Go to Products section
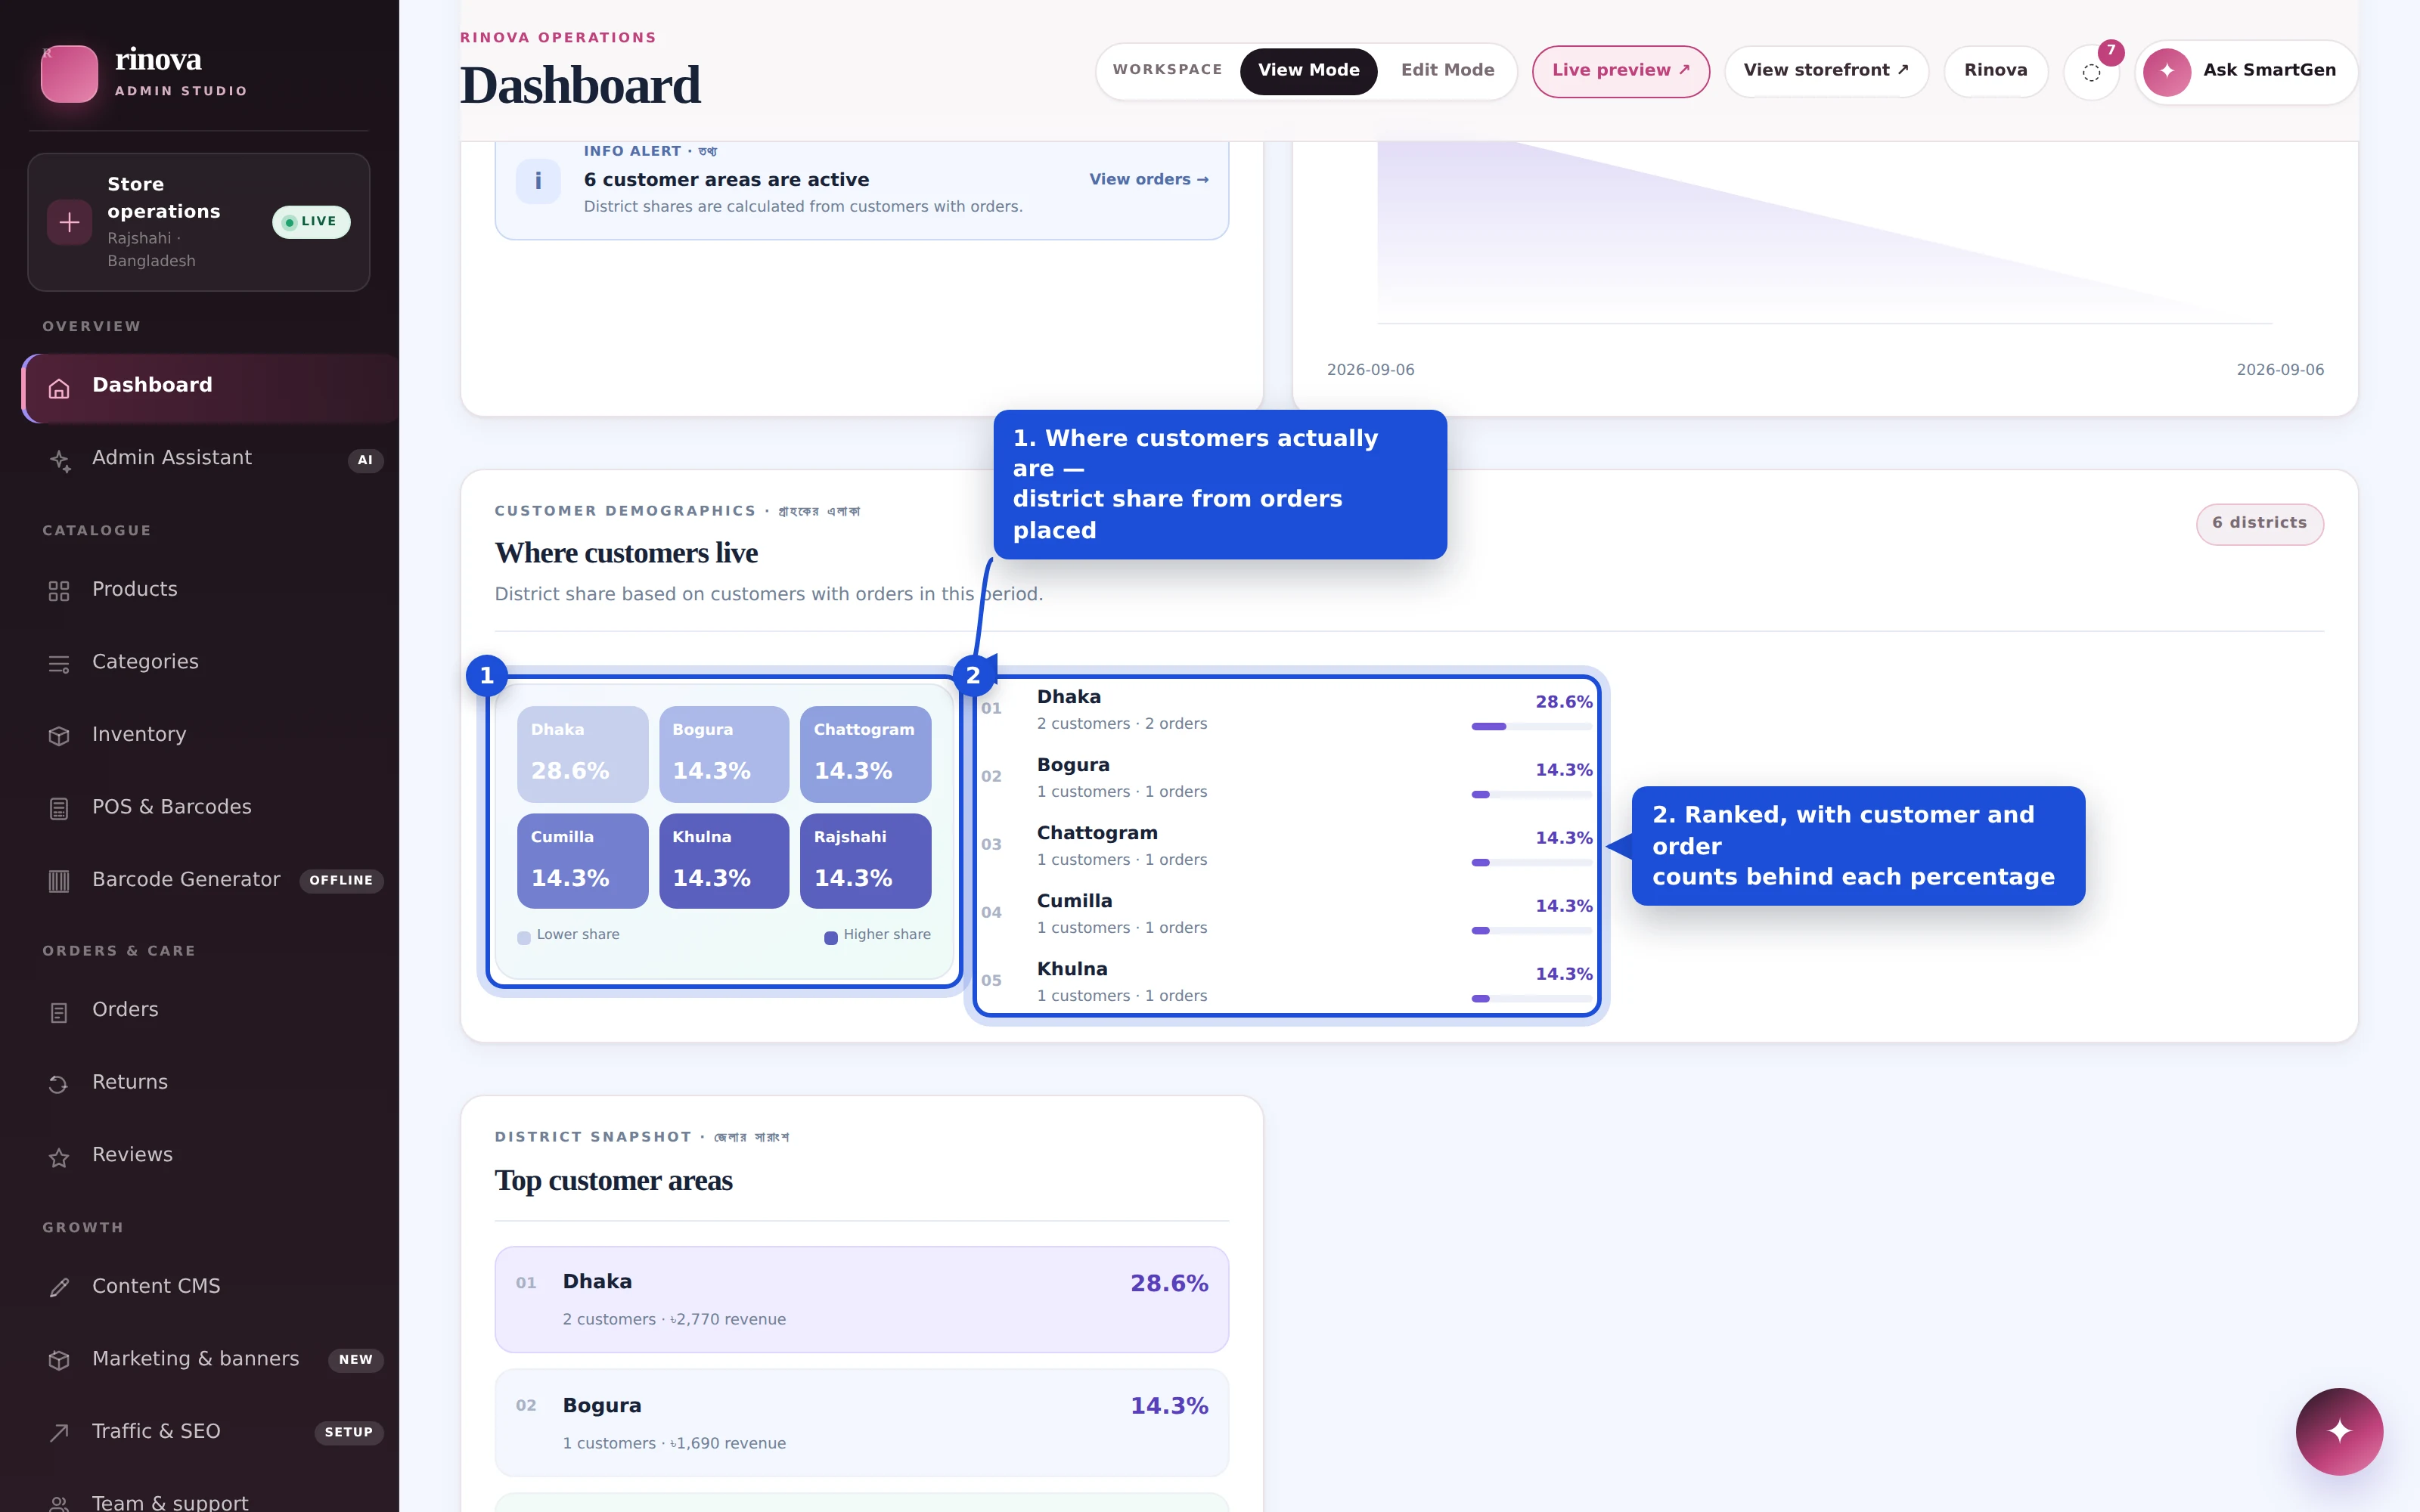 (x=210, y=590)
